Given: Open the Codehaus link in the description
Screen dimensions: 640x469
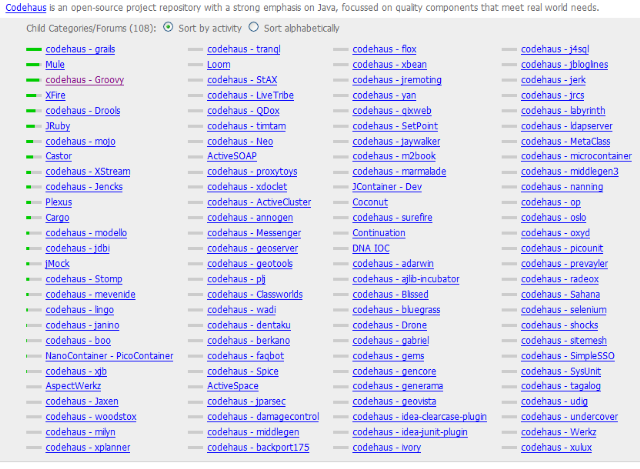Looking at the screenshot, I should click(26, 8).
